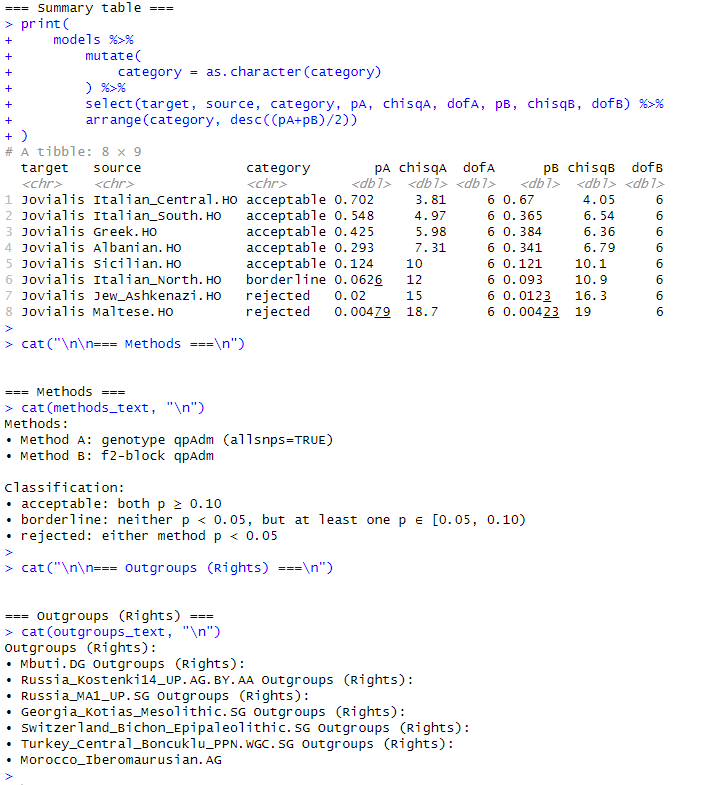The image size is (711, 785).
Task: Select the 'Mbuti.DG' outgroup line
Action: click(125, 664)
